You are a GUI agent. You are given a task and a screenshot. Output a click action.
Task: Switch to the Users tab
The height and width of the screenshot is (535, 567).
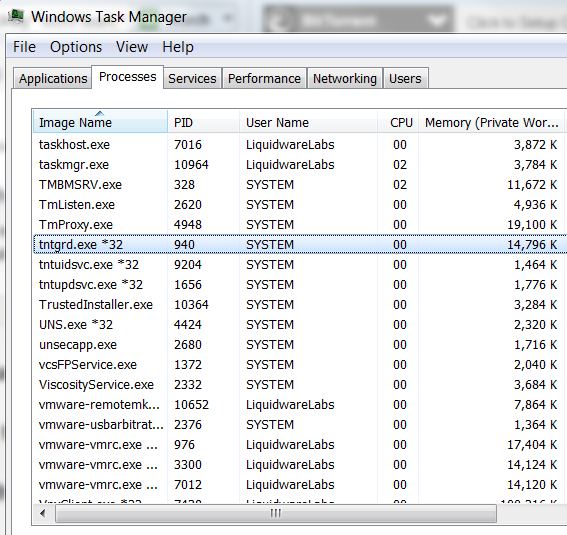405,78
